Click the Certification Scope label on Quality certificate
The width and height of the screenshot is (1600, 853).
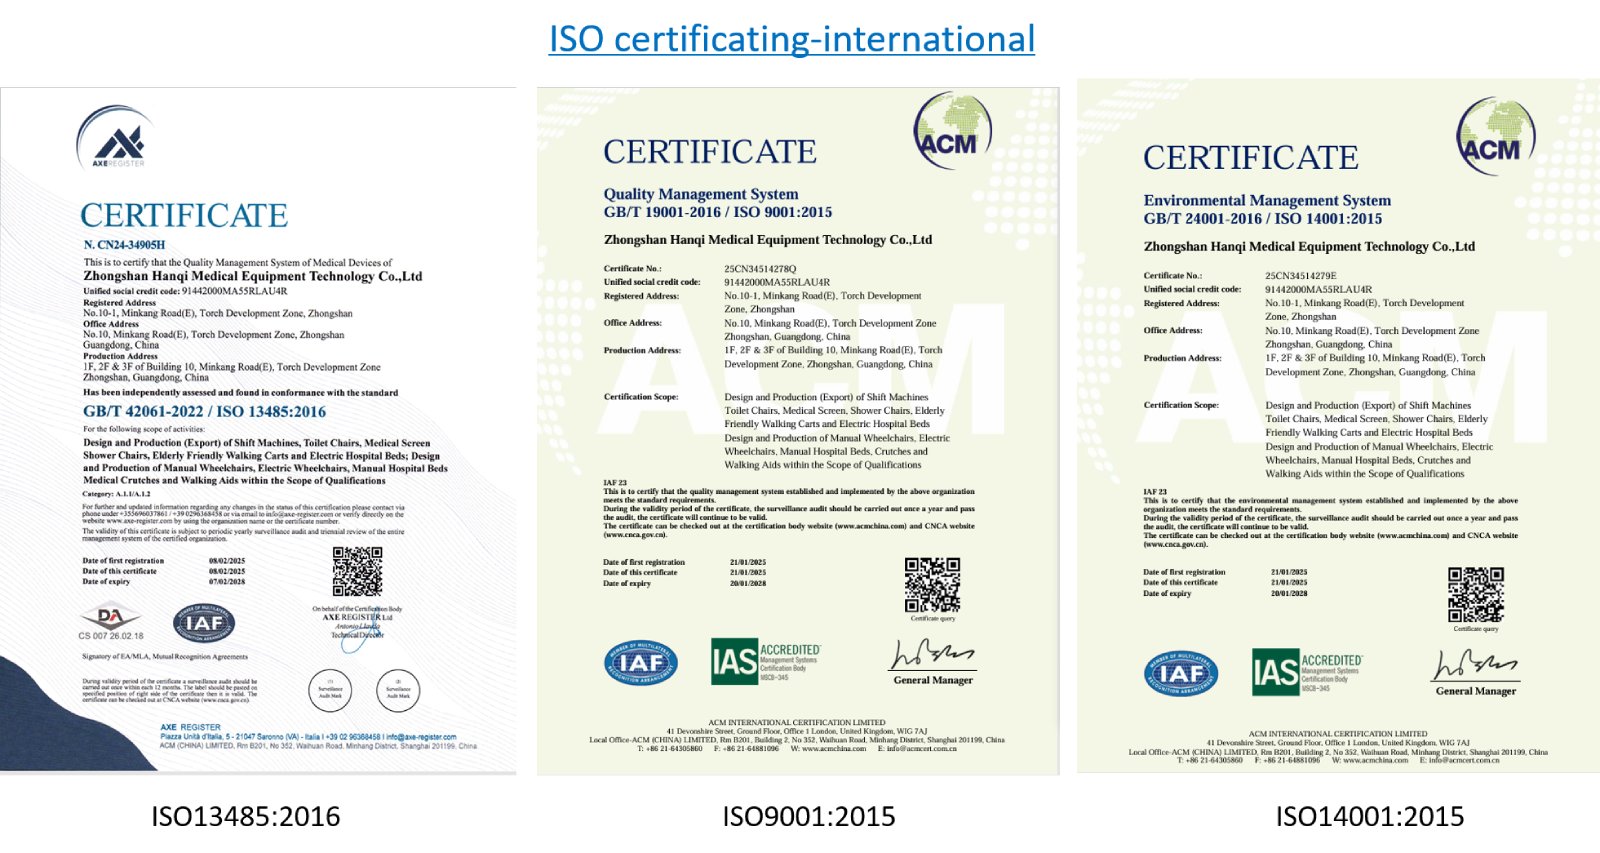point(641,397)
